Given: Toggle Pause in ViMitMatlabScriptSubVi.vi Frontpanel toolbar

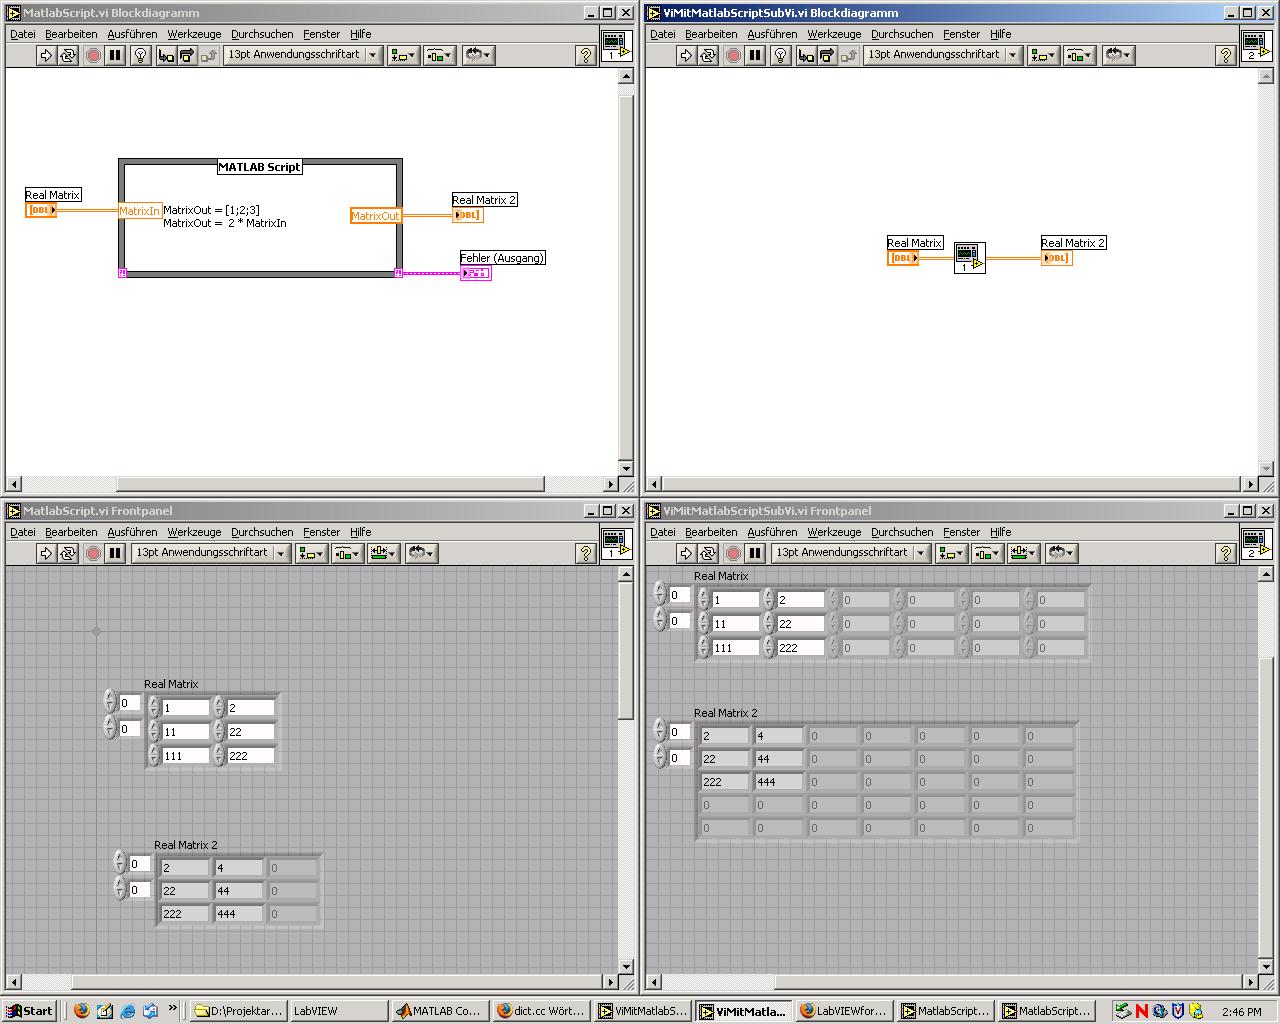Looking at the screenshot, I should click(x=755, y=553).
